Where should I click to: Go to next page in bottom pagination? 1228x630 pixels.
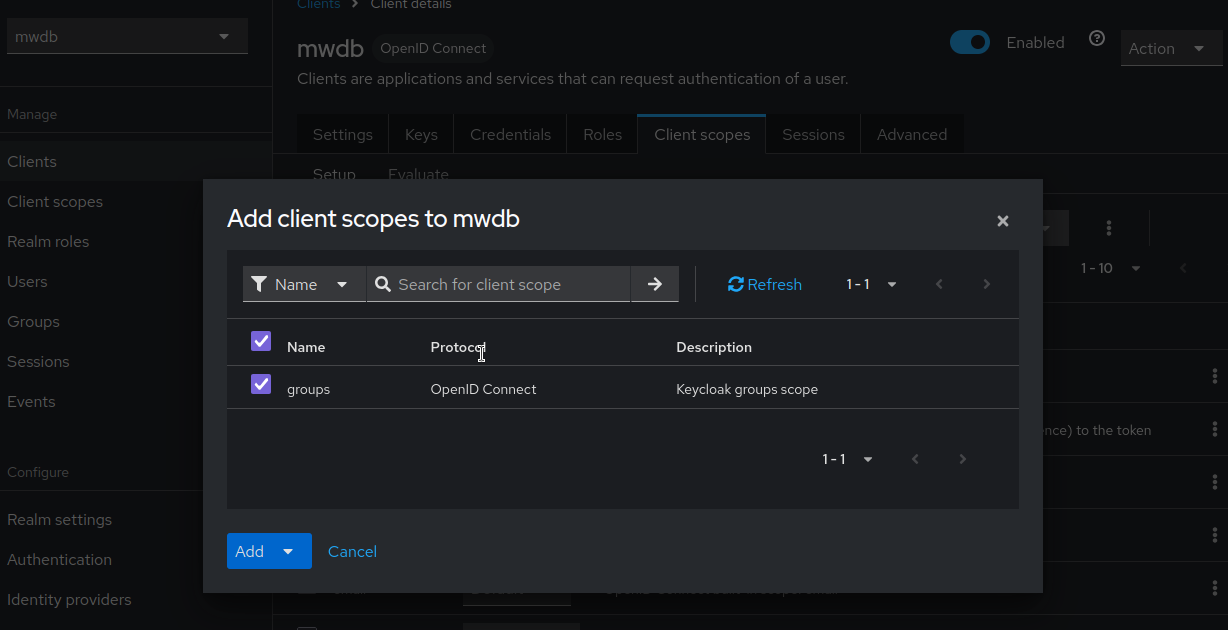pyautogui.click(x=963, y=459)
